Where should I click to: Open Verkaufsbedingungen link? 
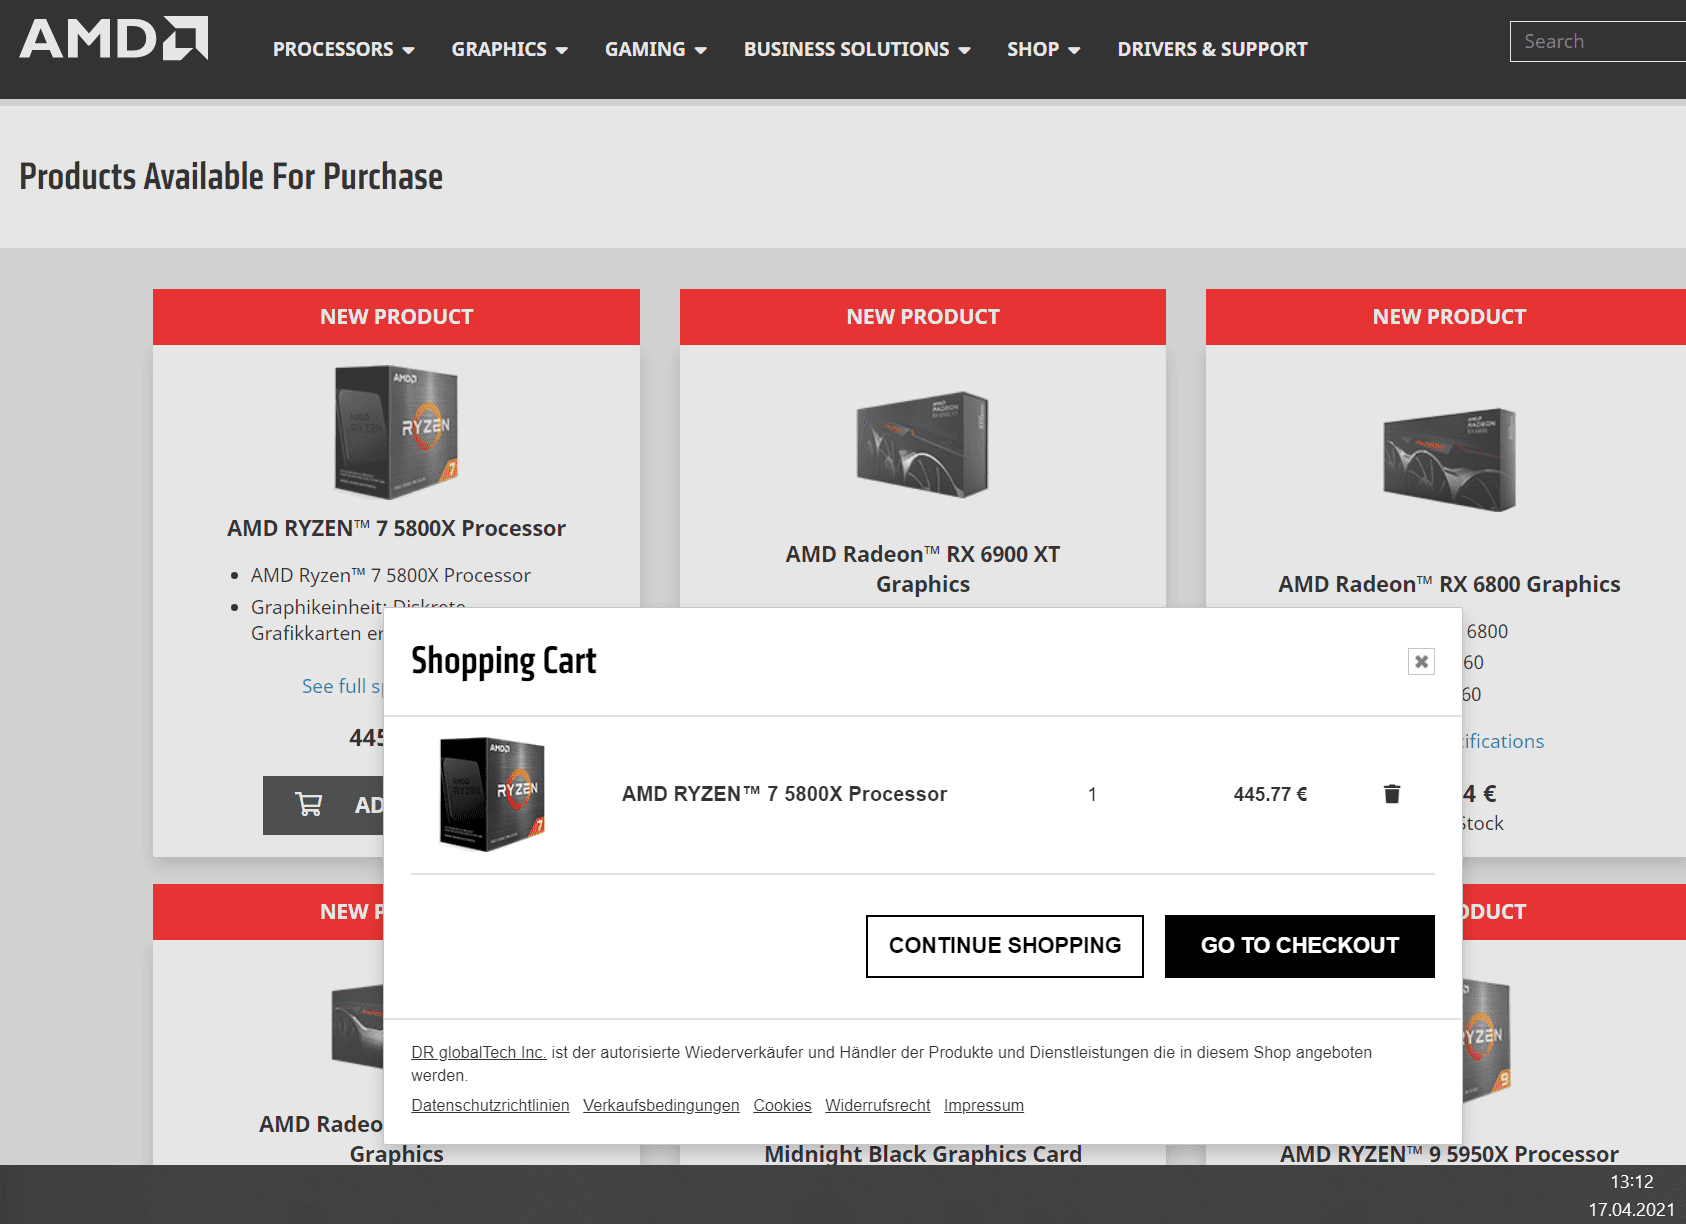tap(661, 1105)
